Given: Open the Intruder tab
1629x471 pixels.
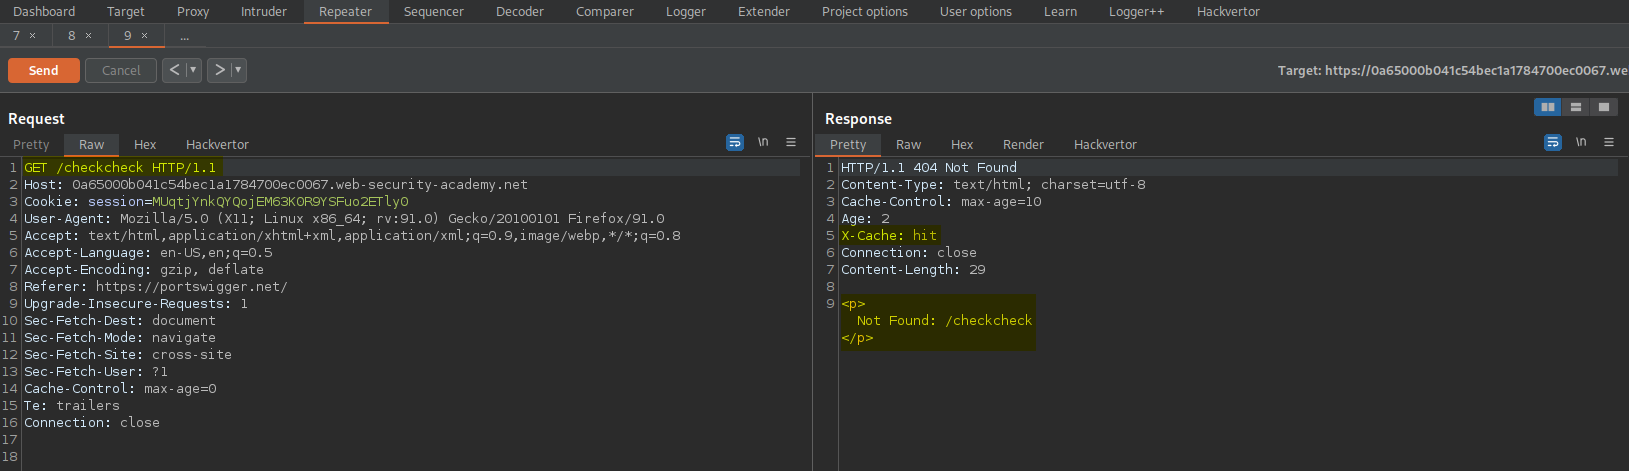Looking at the screenshot, I should click(x=264, y=12).
